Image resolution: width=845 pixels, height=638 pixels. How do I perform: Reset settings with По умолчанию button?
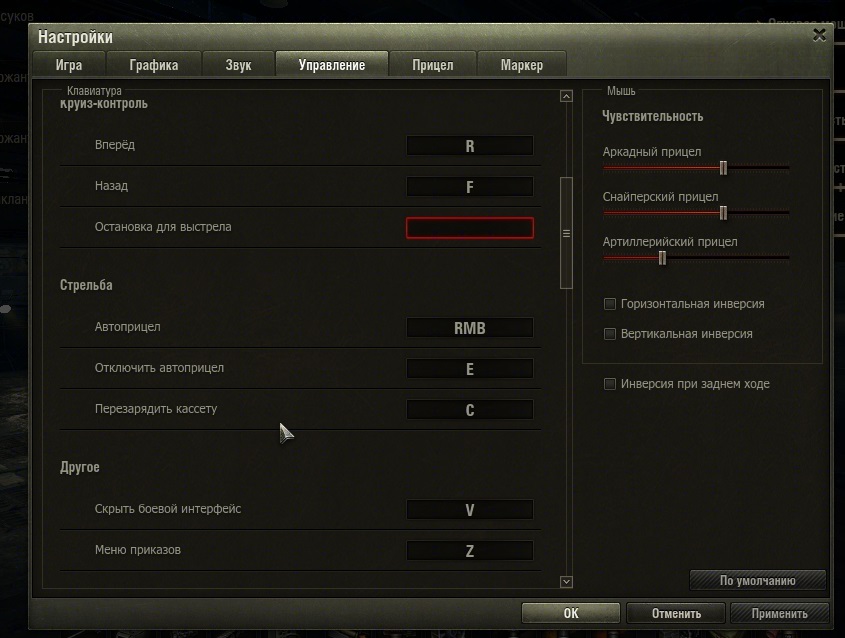click(x=757, y=580)
